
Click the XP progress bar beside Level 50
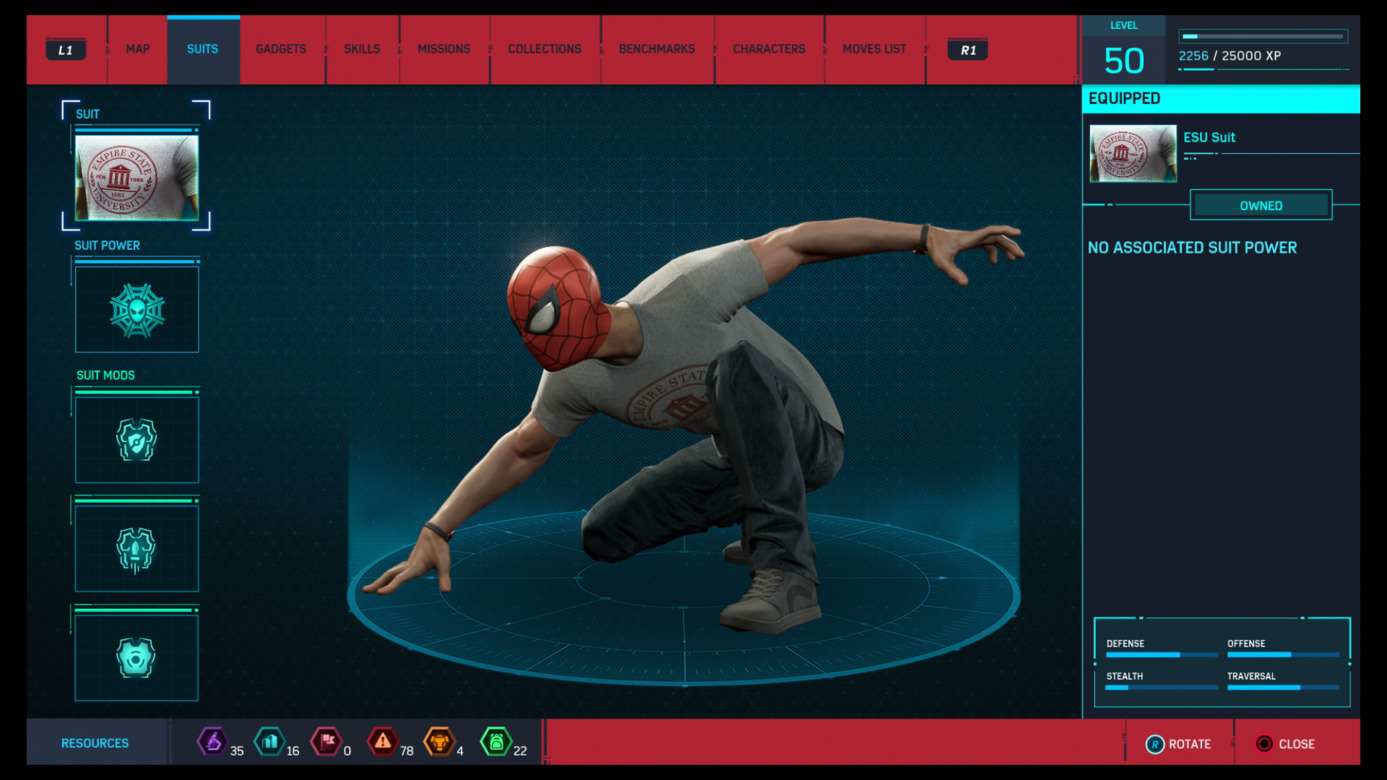(x=1263, y=37)
